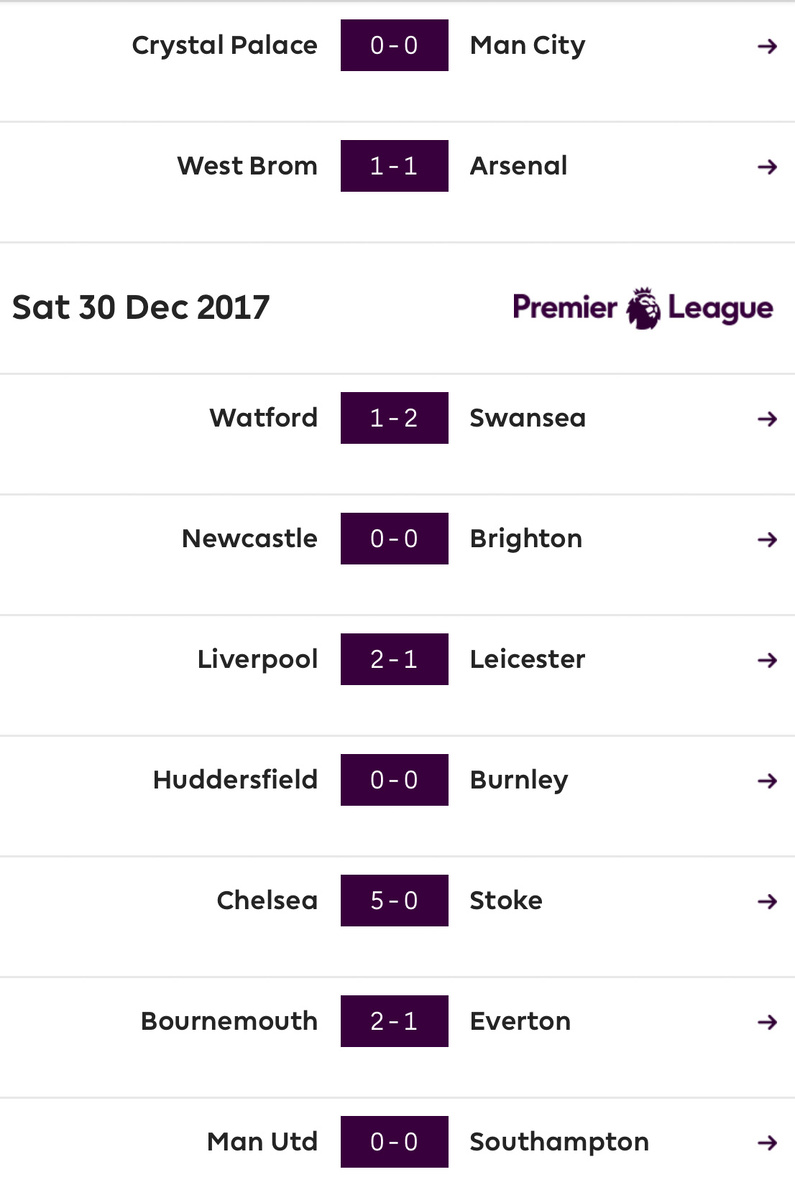
Task: Click the Sat 30 Dec 2017 heading
Action: pyautogui.click(x=141, y=306)
